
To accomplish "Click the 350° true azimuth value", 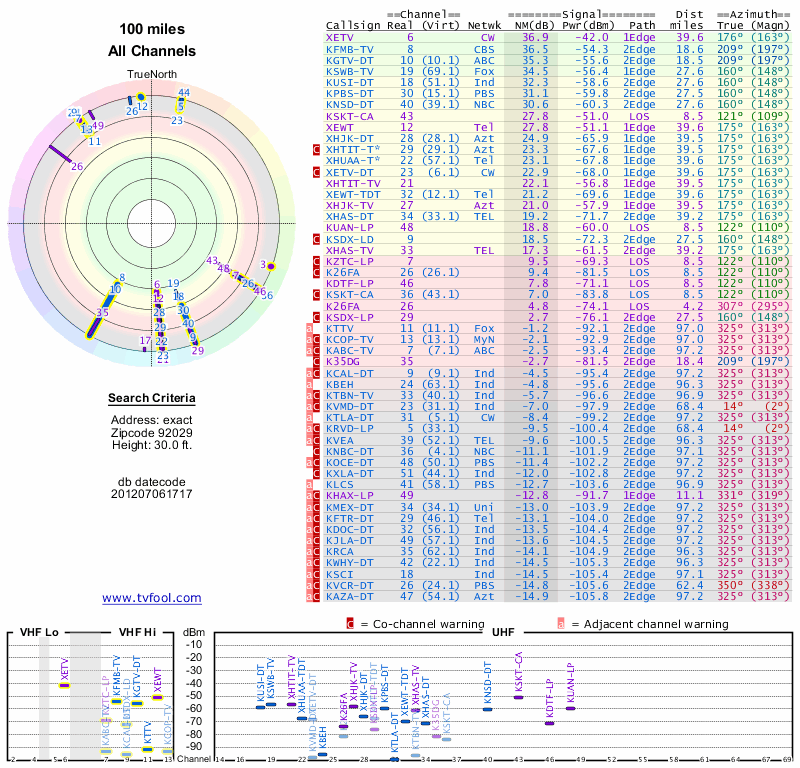I will [x=730, y=585].
